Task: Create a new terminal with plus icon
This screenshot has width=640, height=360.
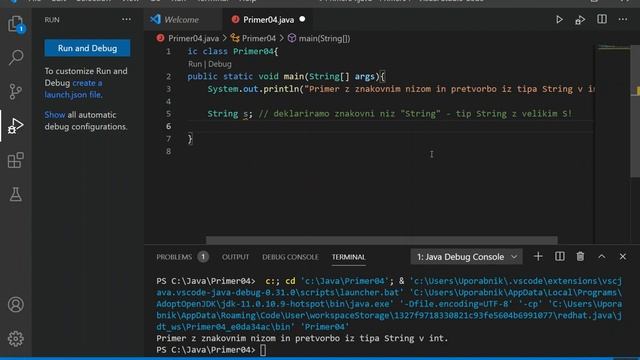Action: pos(538,256)
